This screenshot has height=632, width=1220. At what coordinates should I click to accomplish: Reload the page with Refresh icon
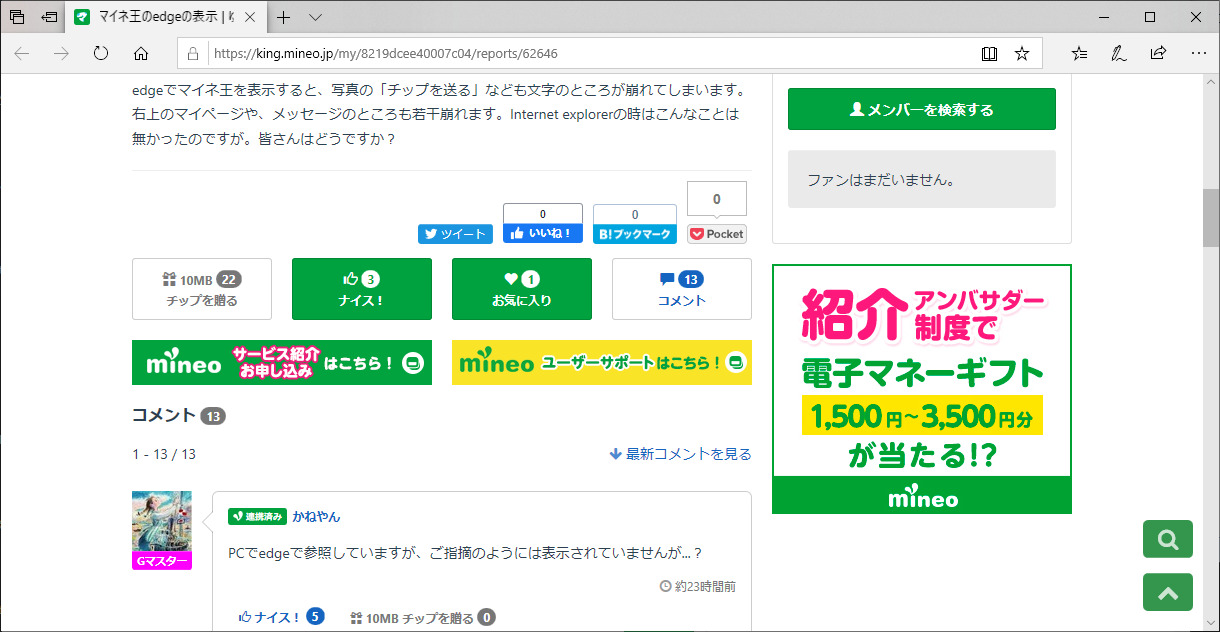[101, 53]
